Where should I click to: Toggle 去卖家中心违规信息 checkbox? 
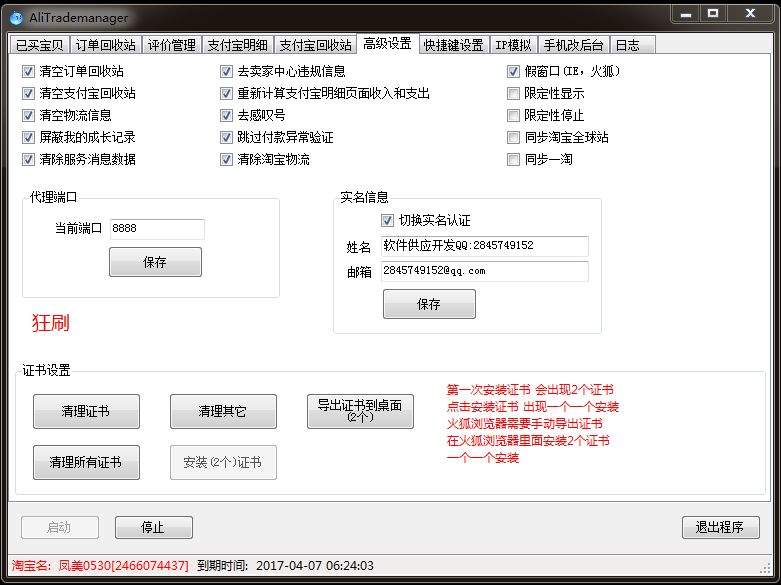tap(226, 71)
